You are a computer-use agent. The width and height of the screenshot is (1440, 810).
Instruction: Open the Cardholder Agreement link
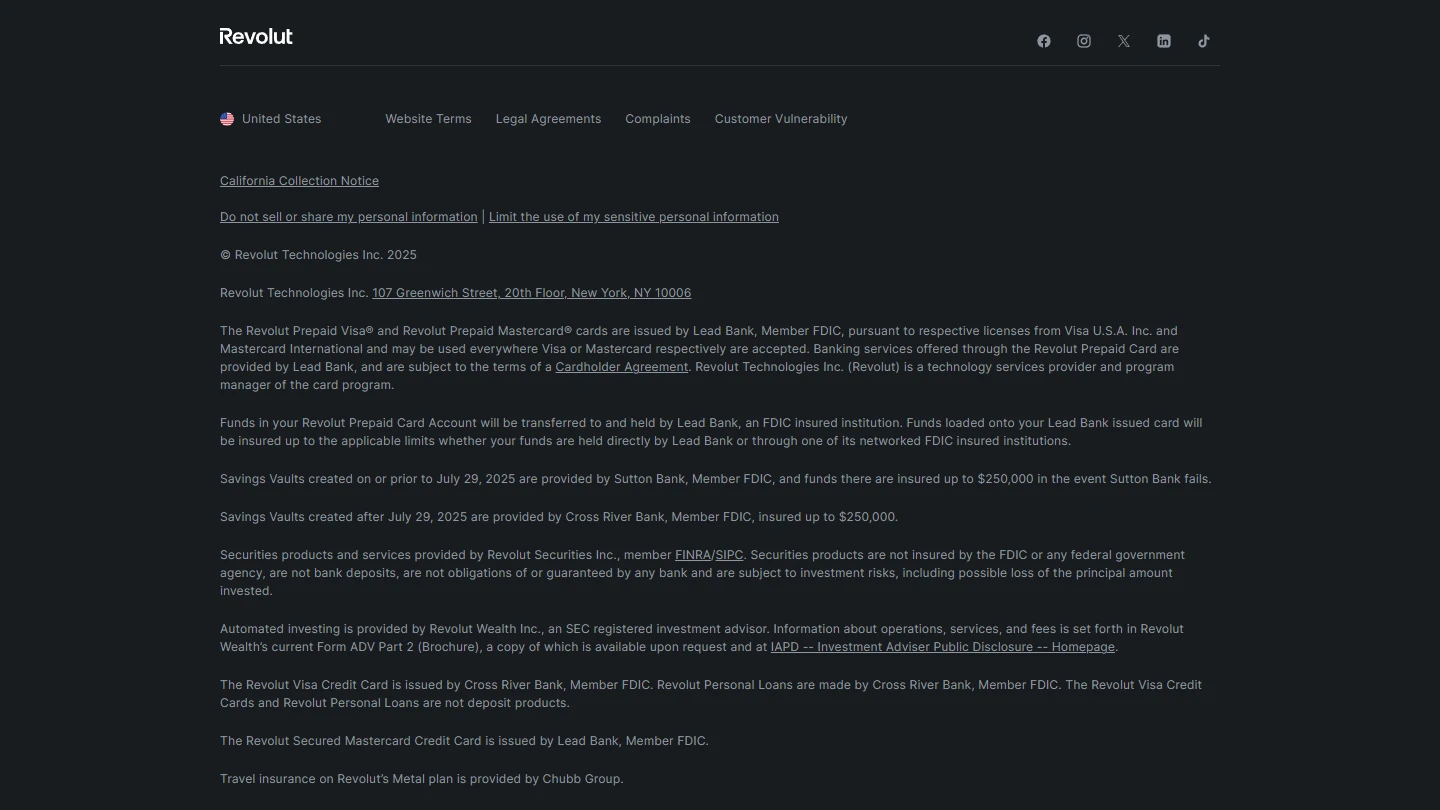pos(621,367)
